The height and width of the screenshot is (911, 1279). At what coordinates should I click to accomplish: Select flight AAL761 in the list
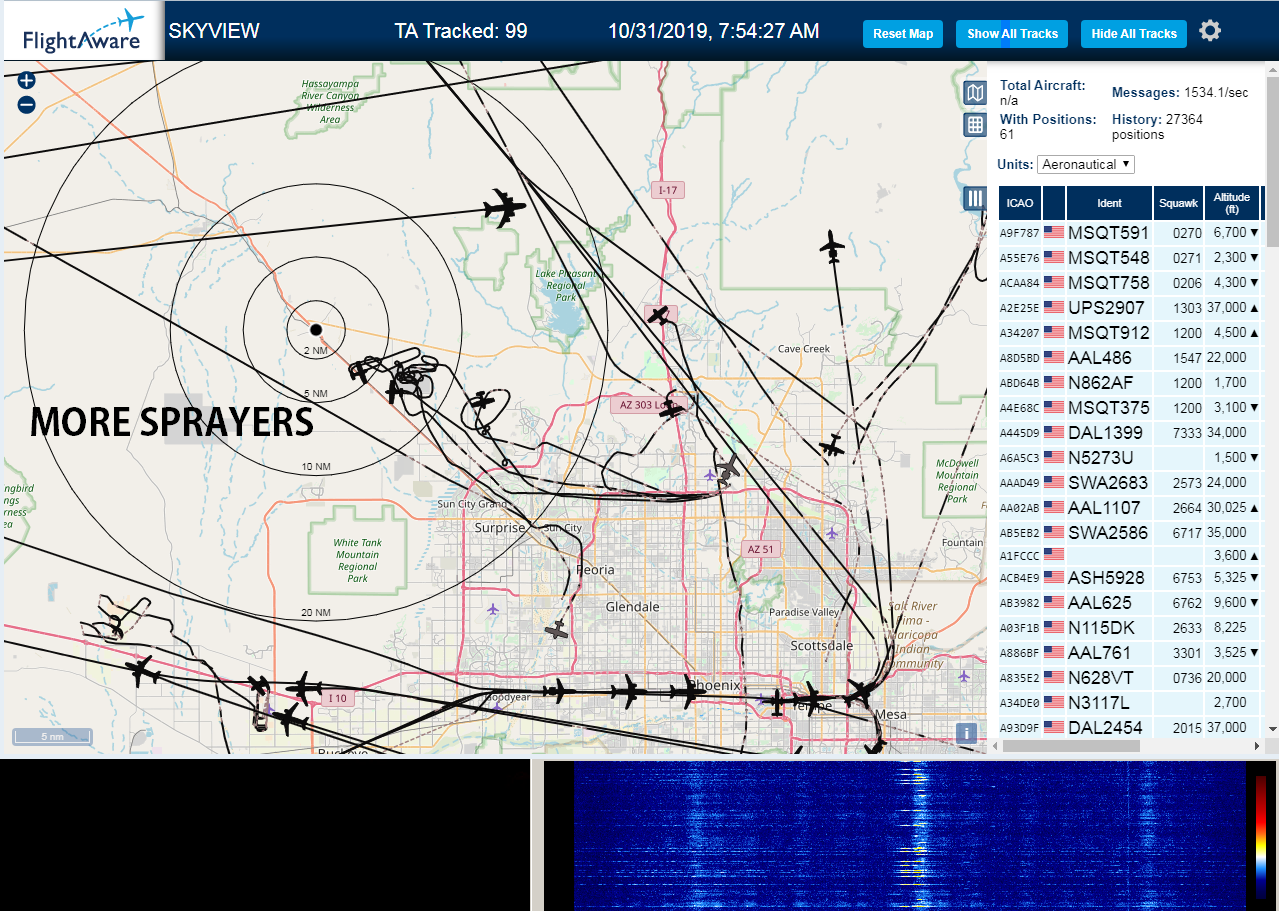point(1130,652)
